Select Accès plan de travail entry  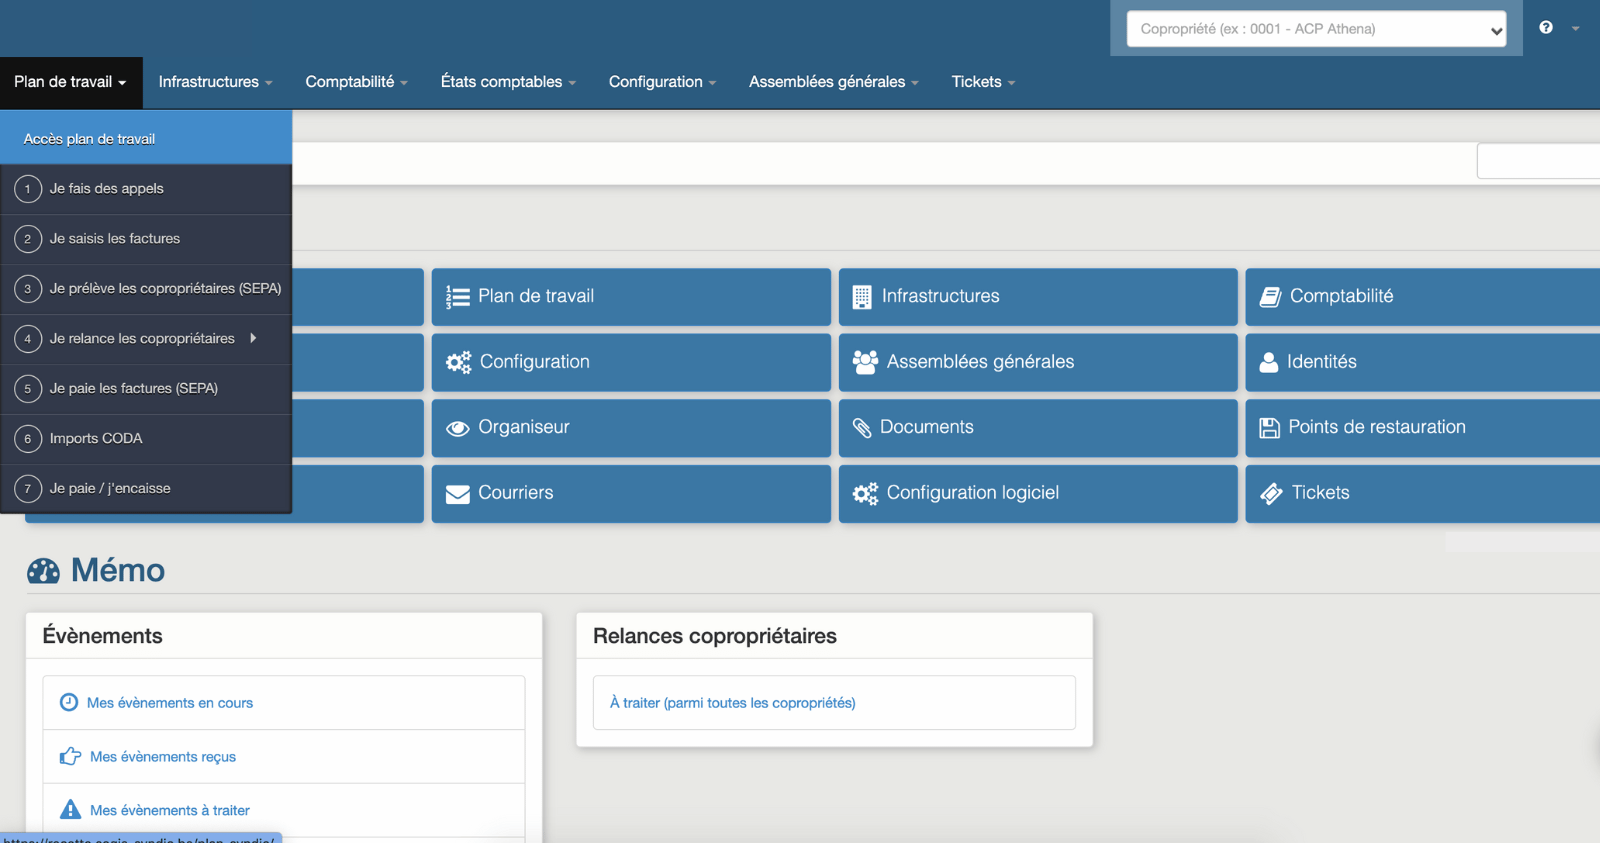pos(90,139)
